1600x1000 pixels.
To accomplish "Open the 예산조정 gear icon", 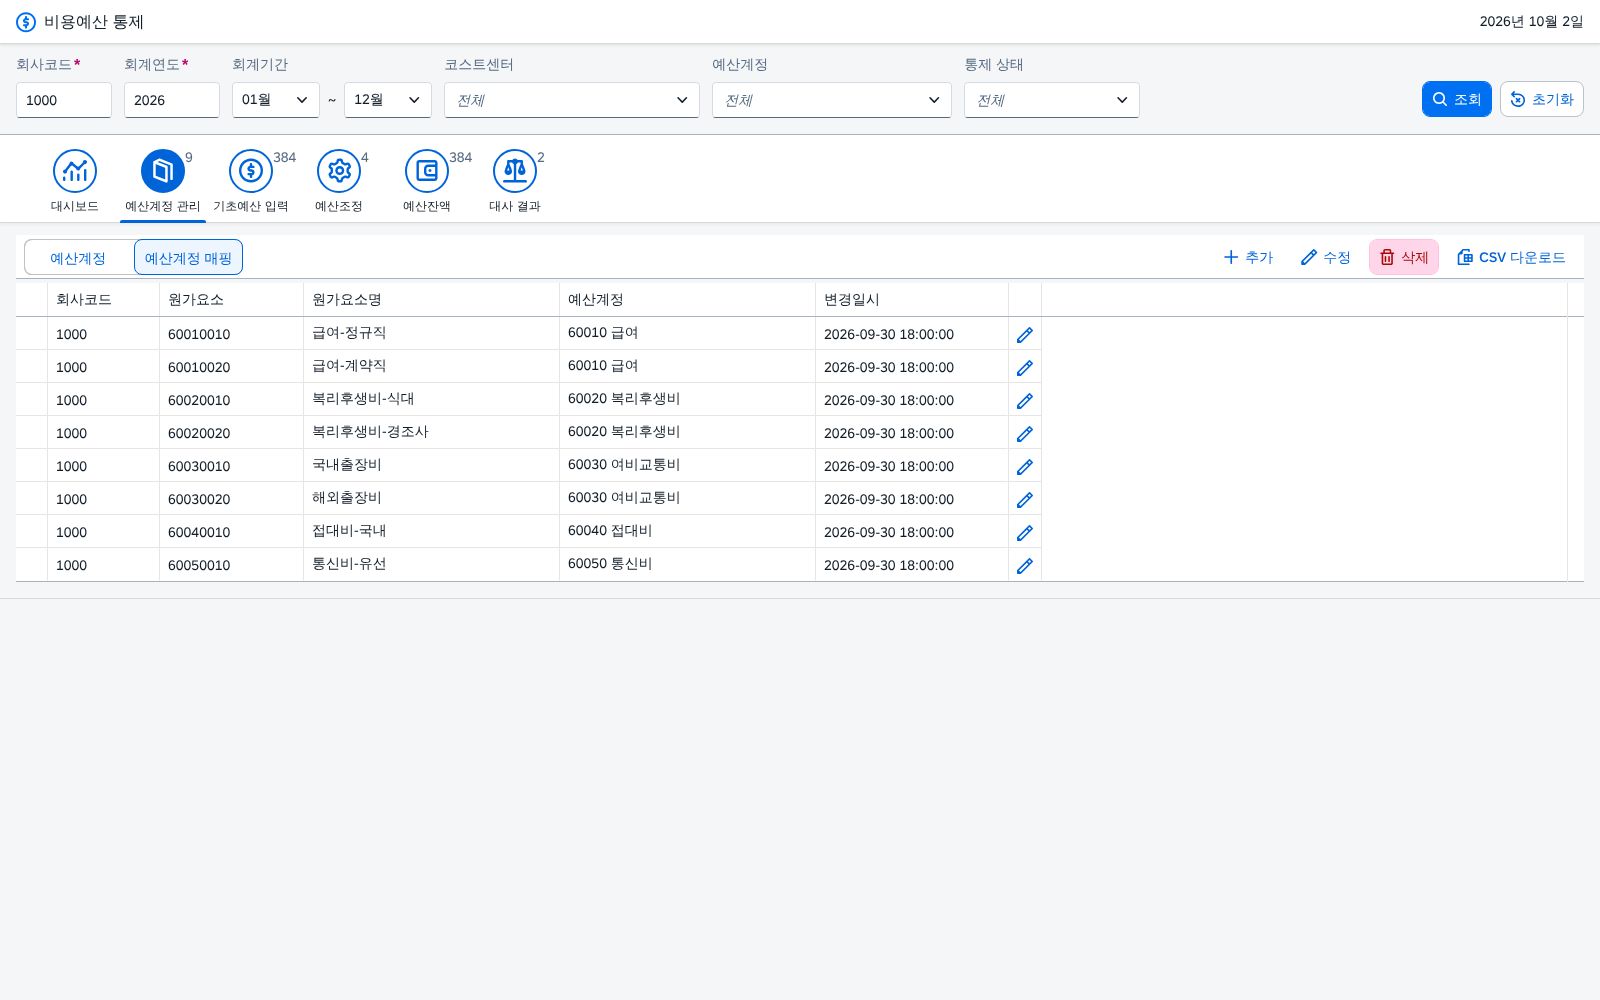I will pos(339,171).
